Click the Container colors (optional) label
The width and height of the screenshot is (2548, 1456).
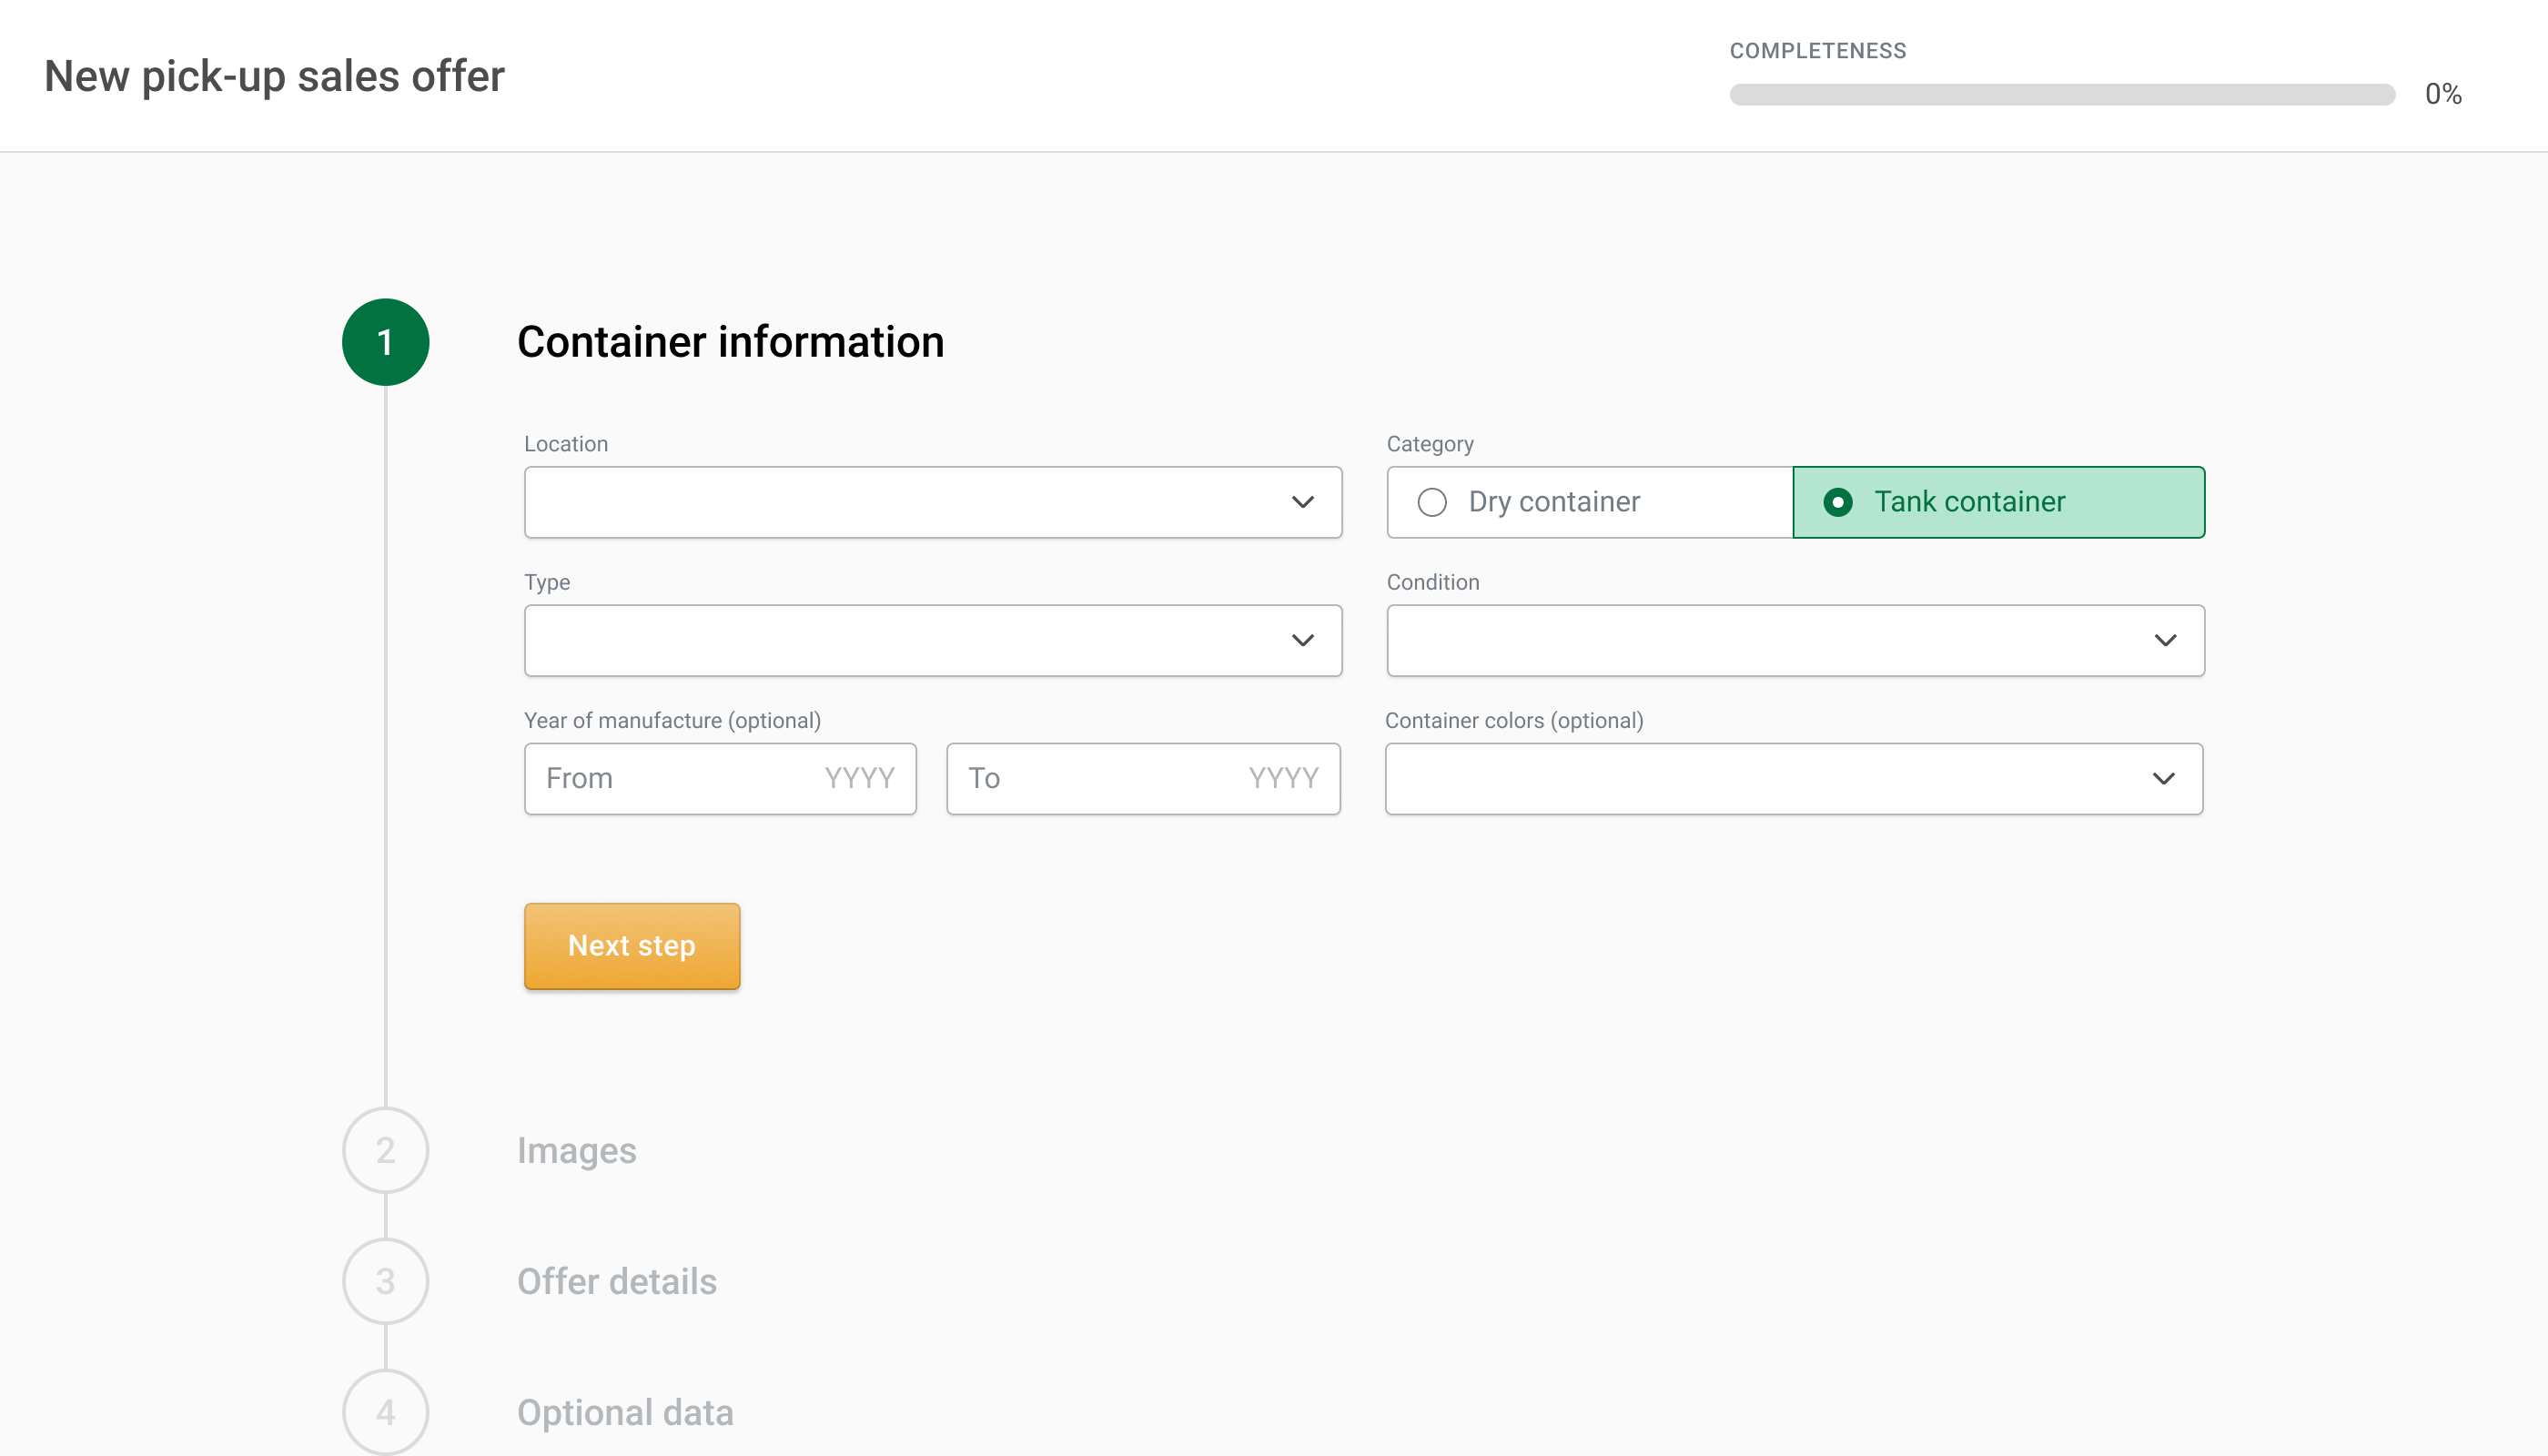click(x=1513, y=720)
